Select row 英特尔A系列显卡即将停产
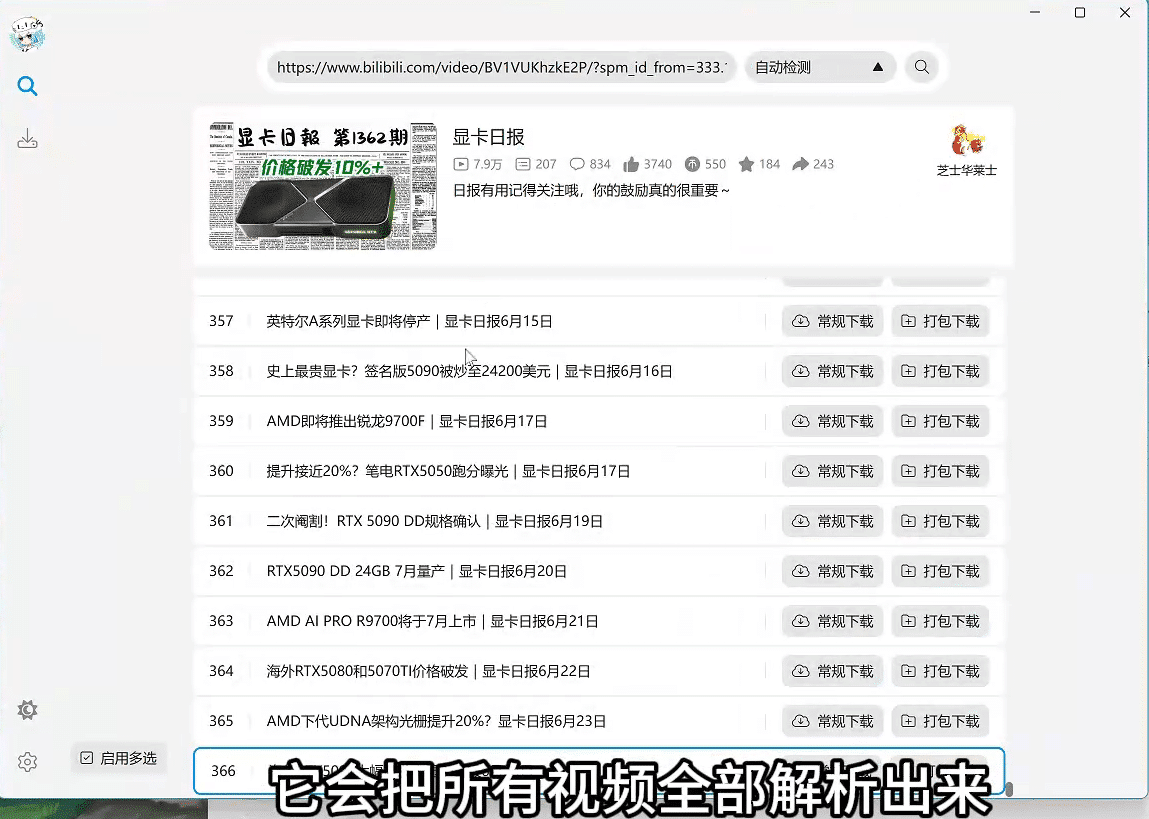Viewport: 1149px width, 819px height. click(599, 322)
